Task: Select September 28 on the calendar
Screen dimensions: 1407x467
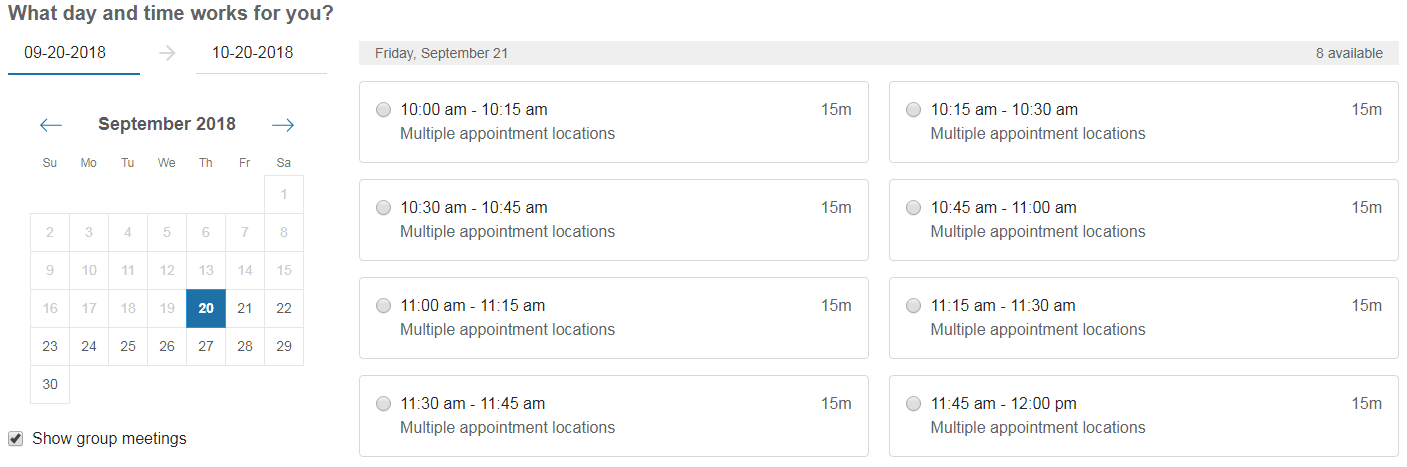Action: click(x=245, y=346)
